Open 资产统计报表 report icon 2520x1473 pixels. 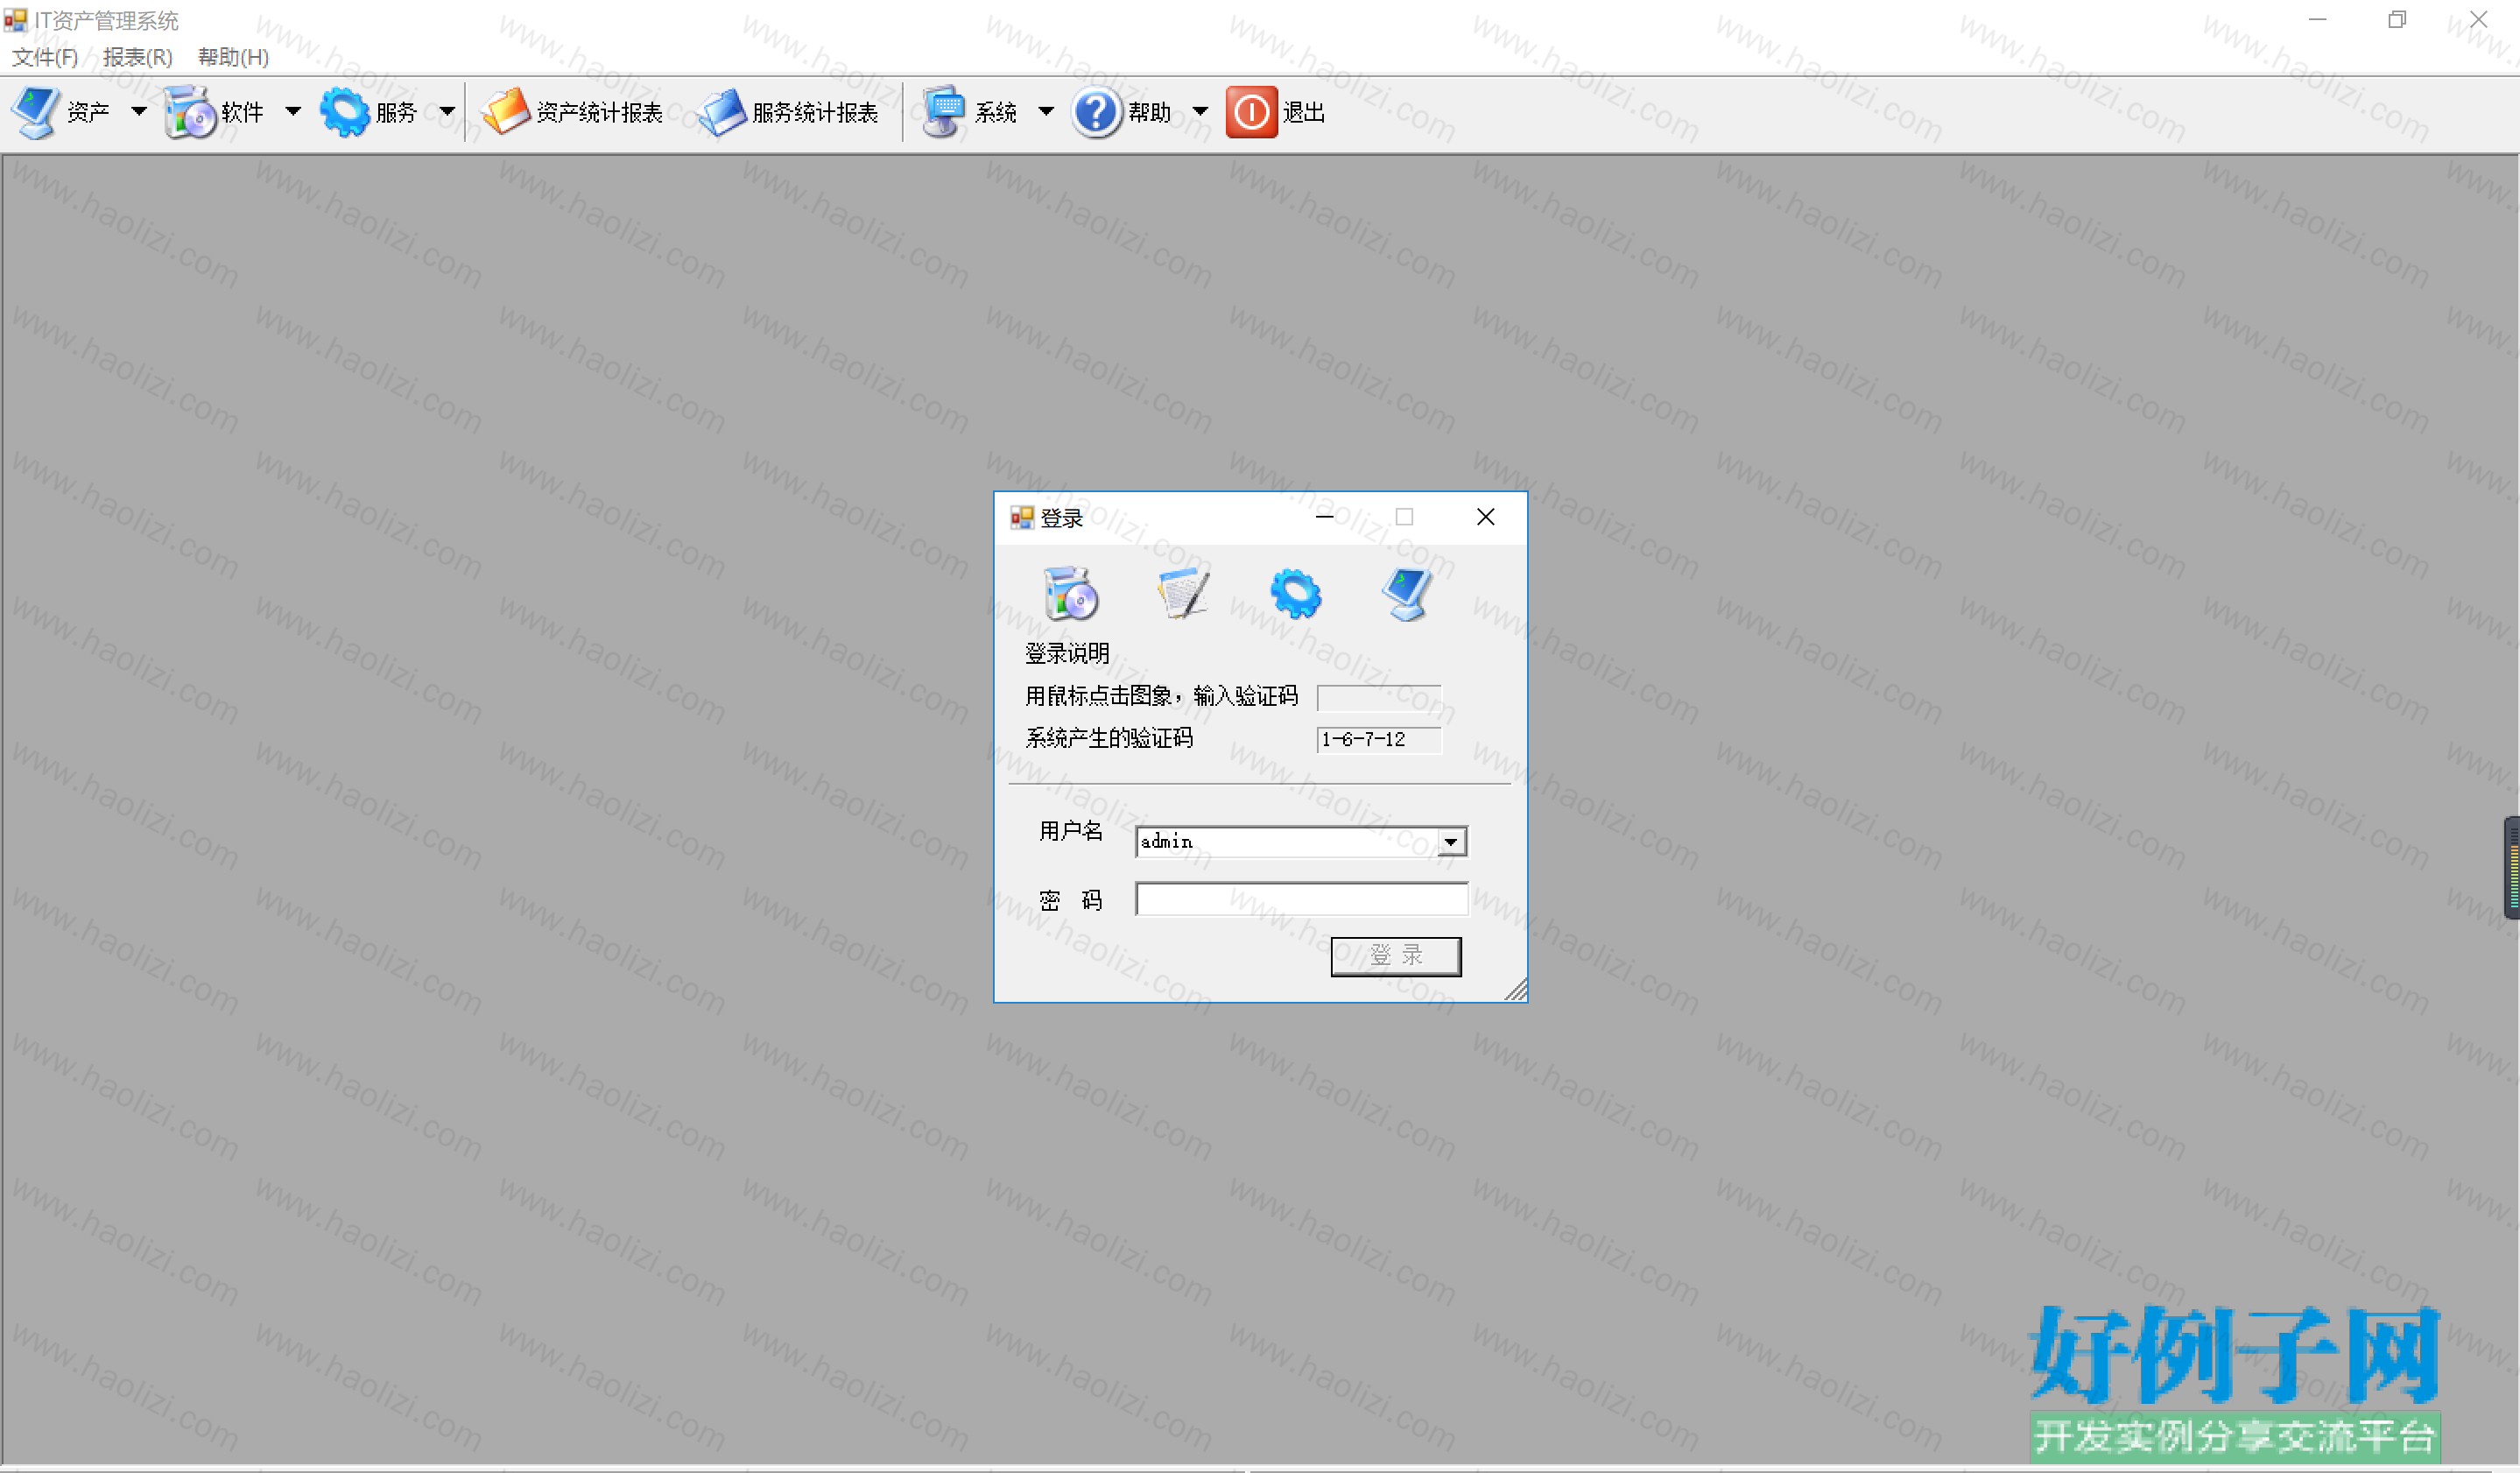tap(506, 112)
